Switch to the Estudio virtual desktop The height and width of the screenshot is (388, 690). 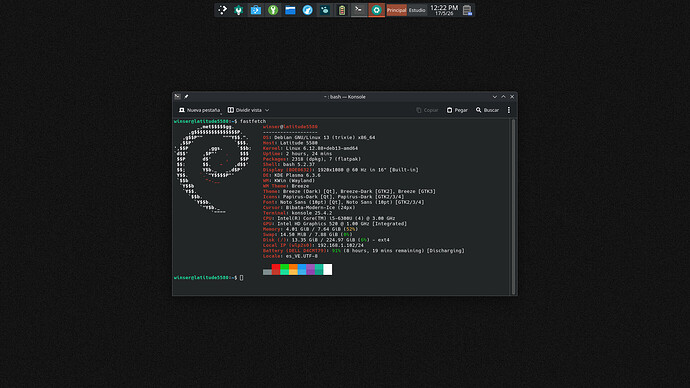[x=417, y=10]
